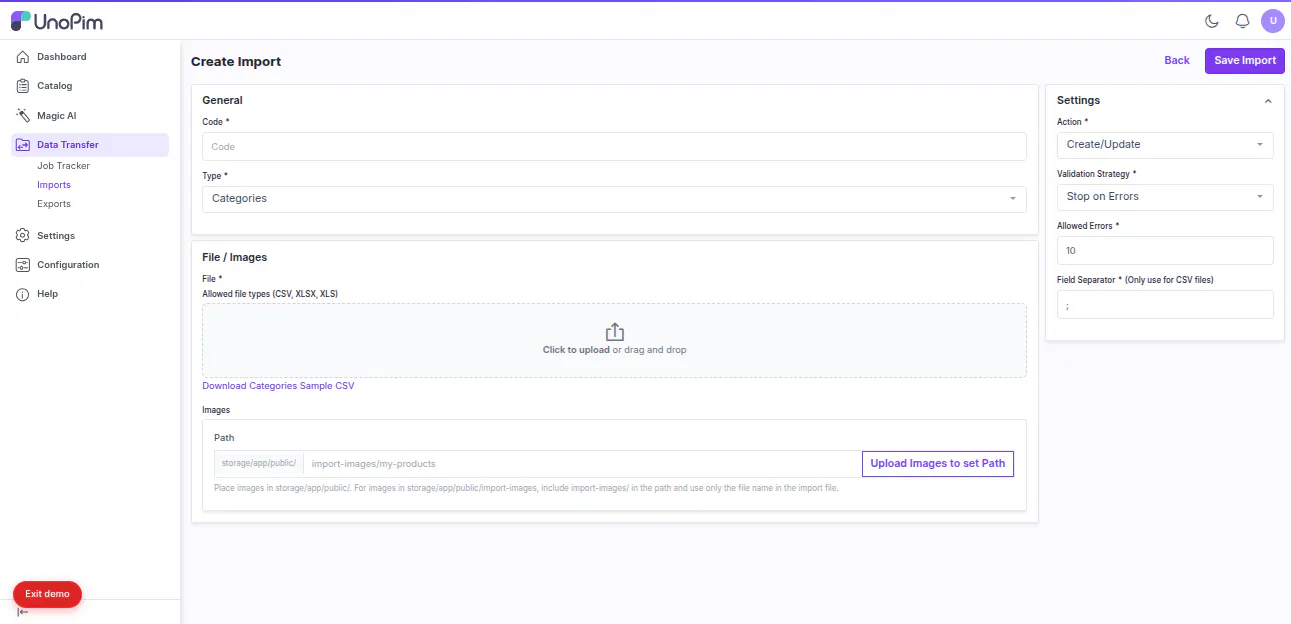Click Save Import button

pos(1245,61)
